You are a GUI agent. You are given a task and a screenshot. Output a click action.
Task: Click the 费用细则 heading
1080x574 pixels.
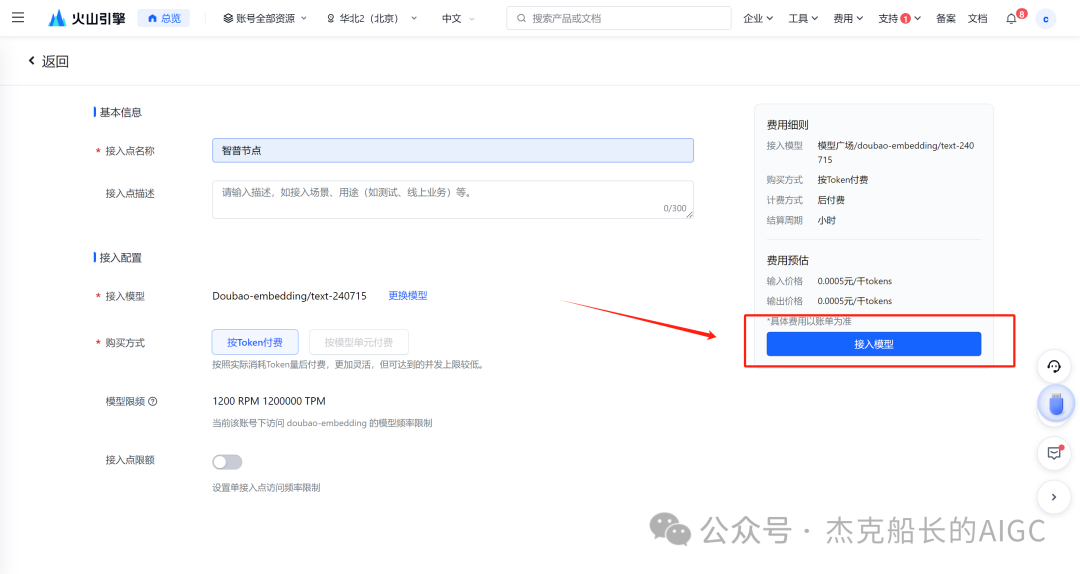pyautogui.click(x=787, y=125)
